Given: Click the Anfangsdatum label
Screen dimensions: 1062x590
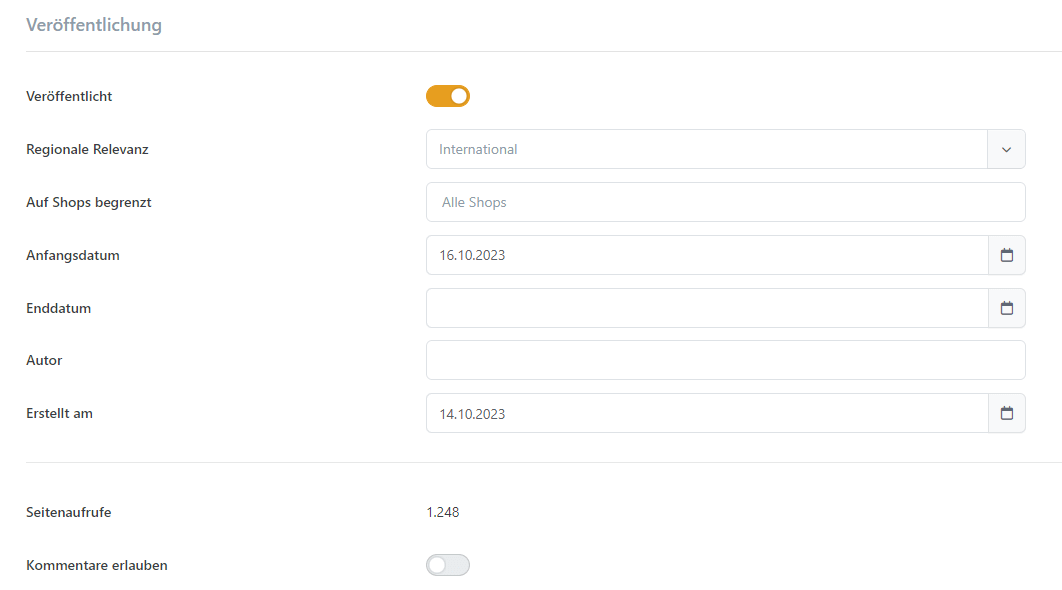Looking at the screenshot, I should (73, 255).
